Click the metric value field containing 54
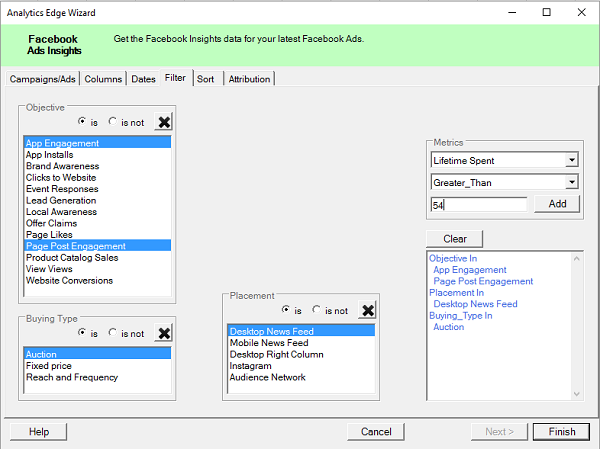The width and height of the screenshot is (600, 449). click(479, 205)
